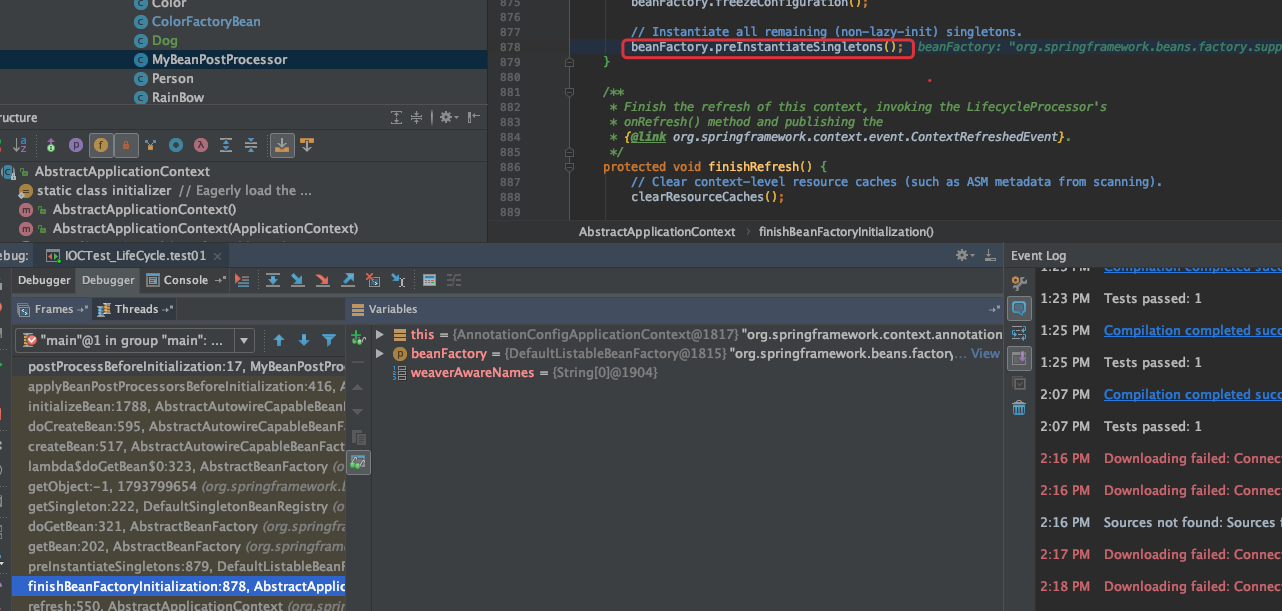This screenshot has width=1282, height=611.
Task: Click Drop Frame debugger icon
Action: coord(373,280)
